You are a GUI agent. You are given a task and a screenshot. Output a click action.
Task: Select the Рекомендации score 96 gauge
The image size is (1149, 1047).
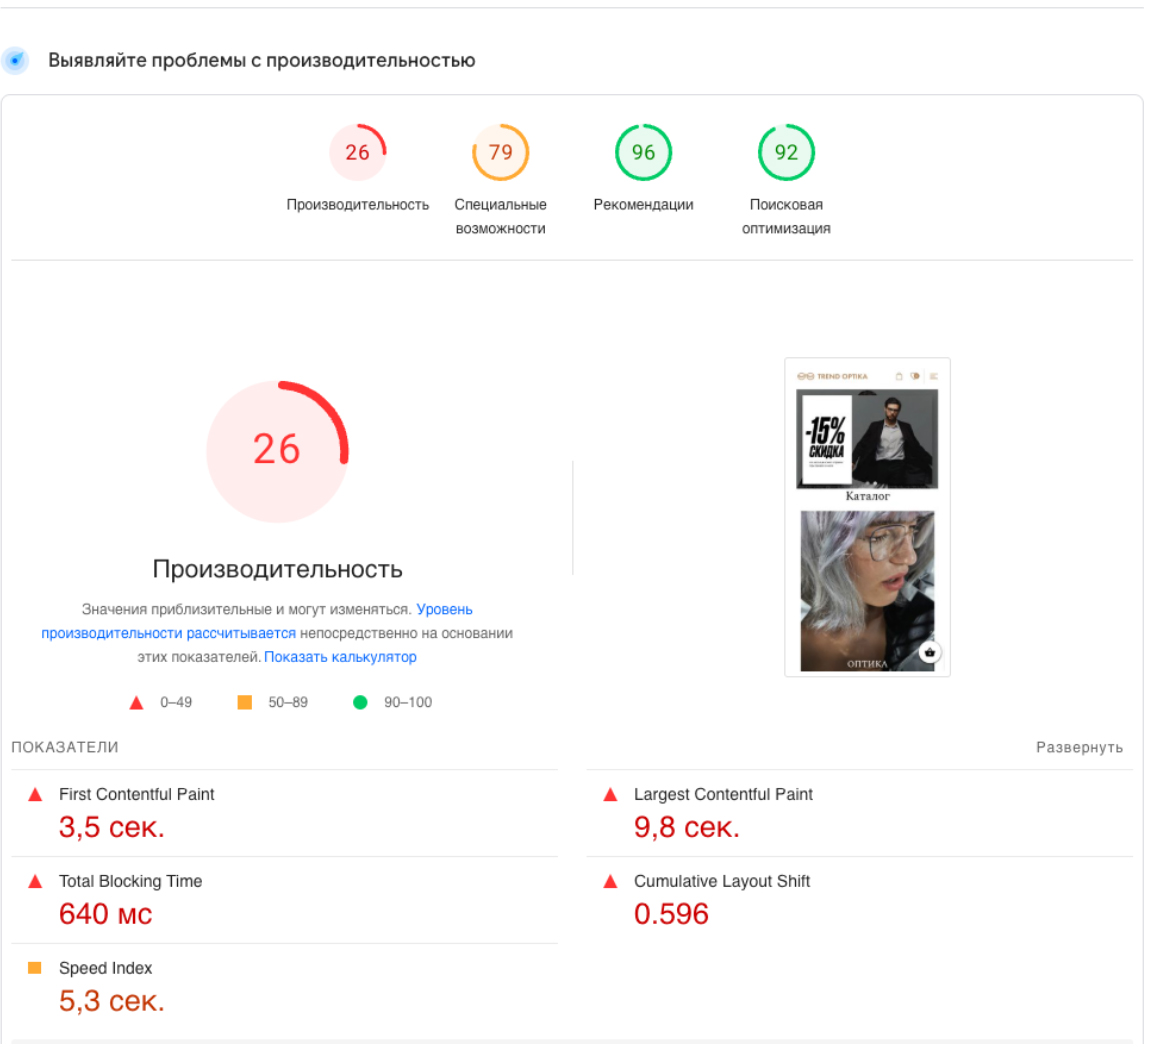coord(643,153)
